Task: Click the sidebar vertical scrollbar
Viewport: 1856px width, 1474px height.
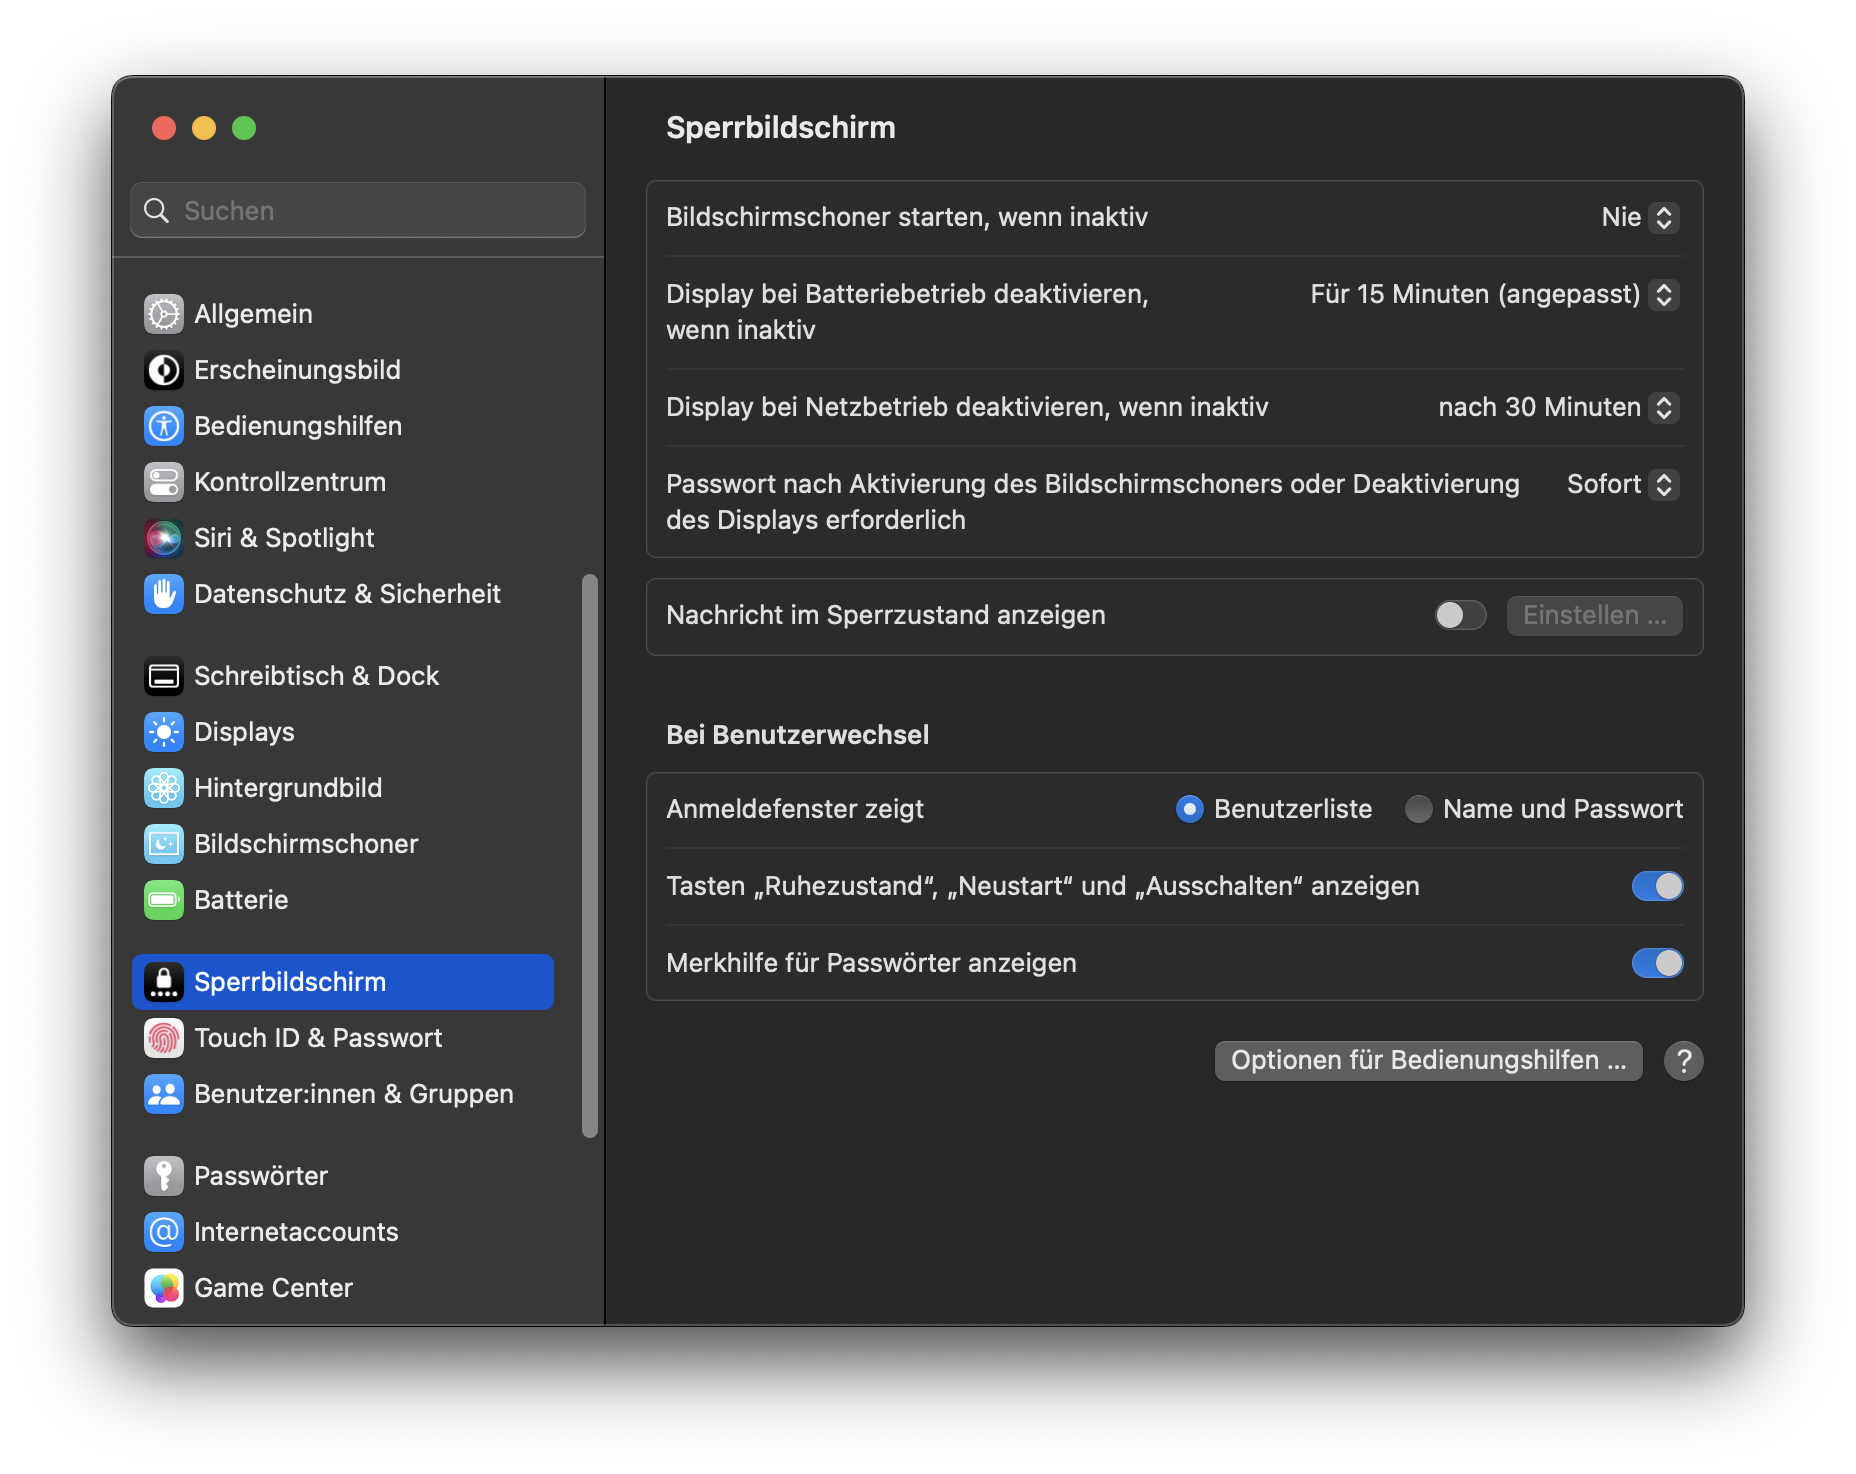Action: click(x=590, y=855)
